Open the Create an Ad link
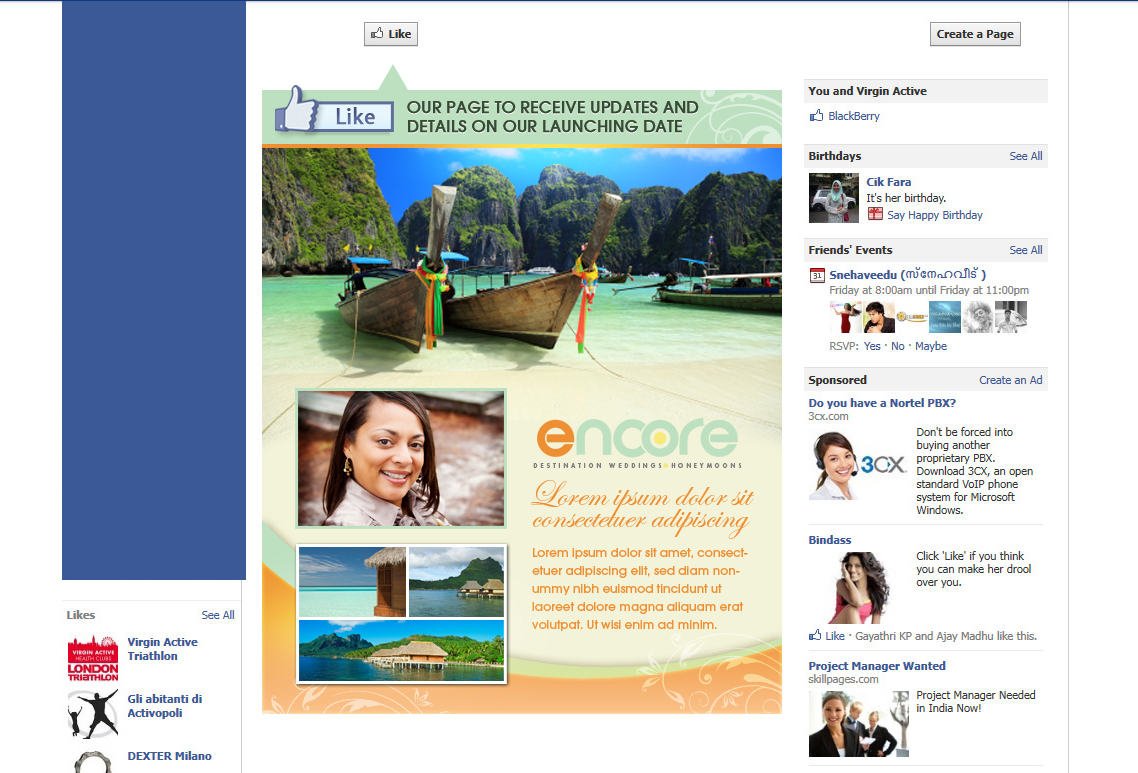Viewport: 1138px width, 773px height. point(1010,380)
